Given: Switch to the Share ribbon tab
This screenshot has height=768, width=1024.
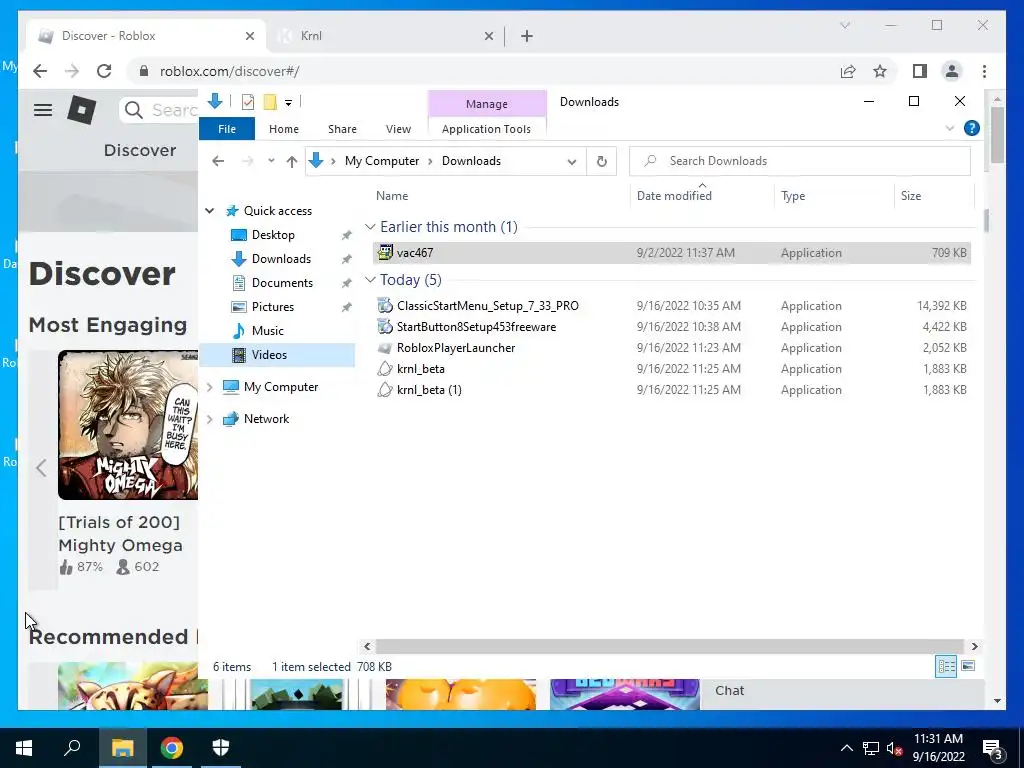Looking at the screenshot, I should click(342, 129).
